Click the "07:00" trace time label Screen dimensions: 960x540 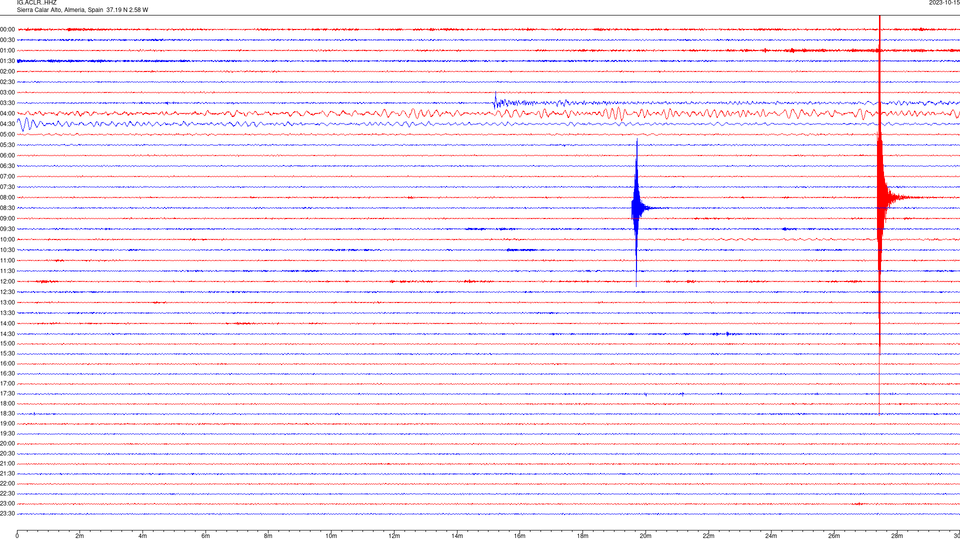point(8,176)
